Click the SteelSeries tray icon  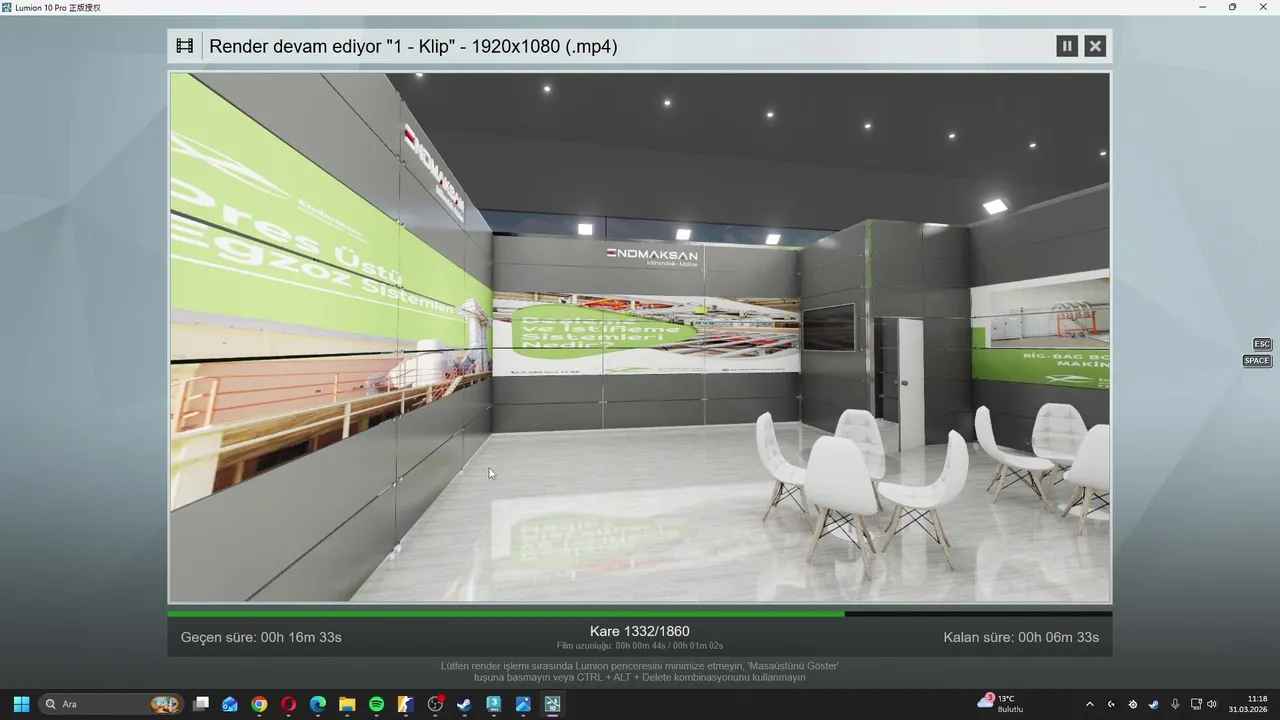point(1132,704)
